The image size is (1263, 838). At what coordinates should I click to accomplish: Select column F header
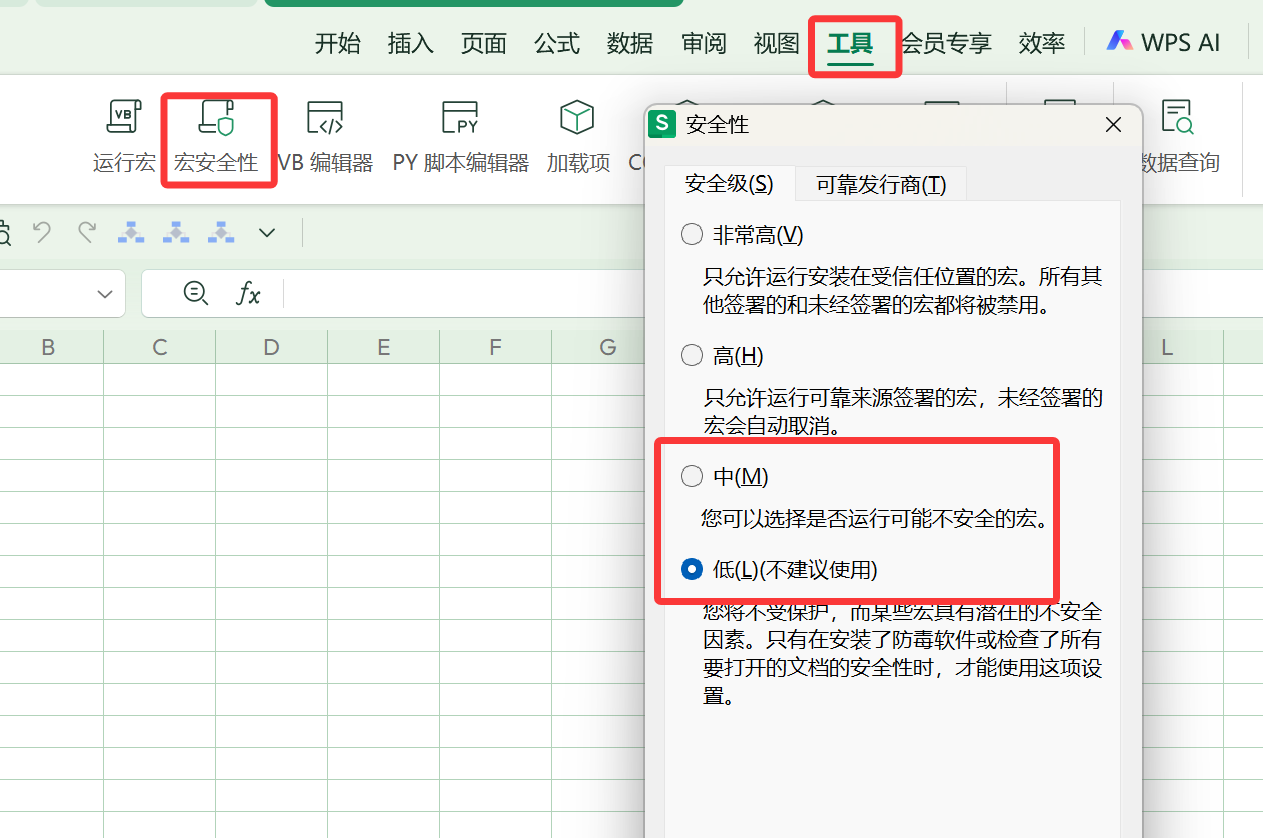[496, 347]
